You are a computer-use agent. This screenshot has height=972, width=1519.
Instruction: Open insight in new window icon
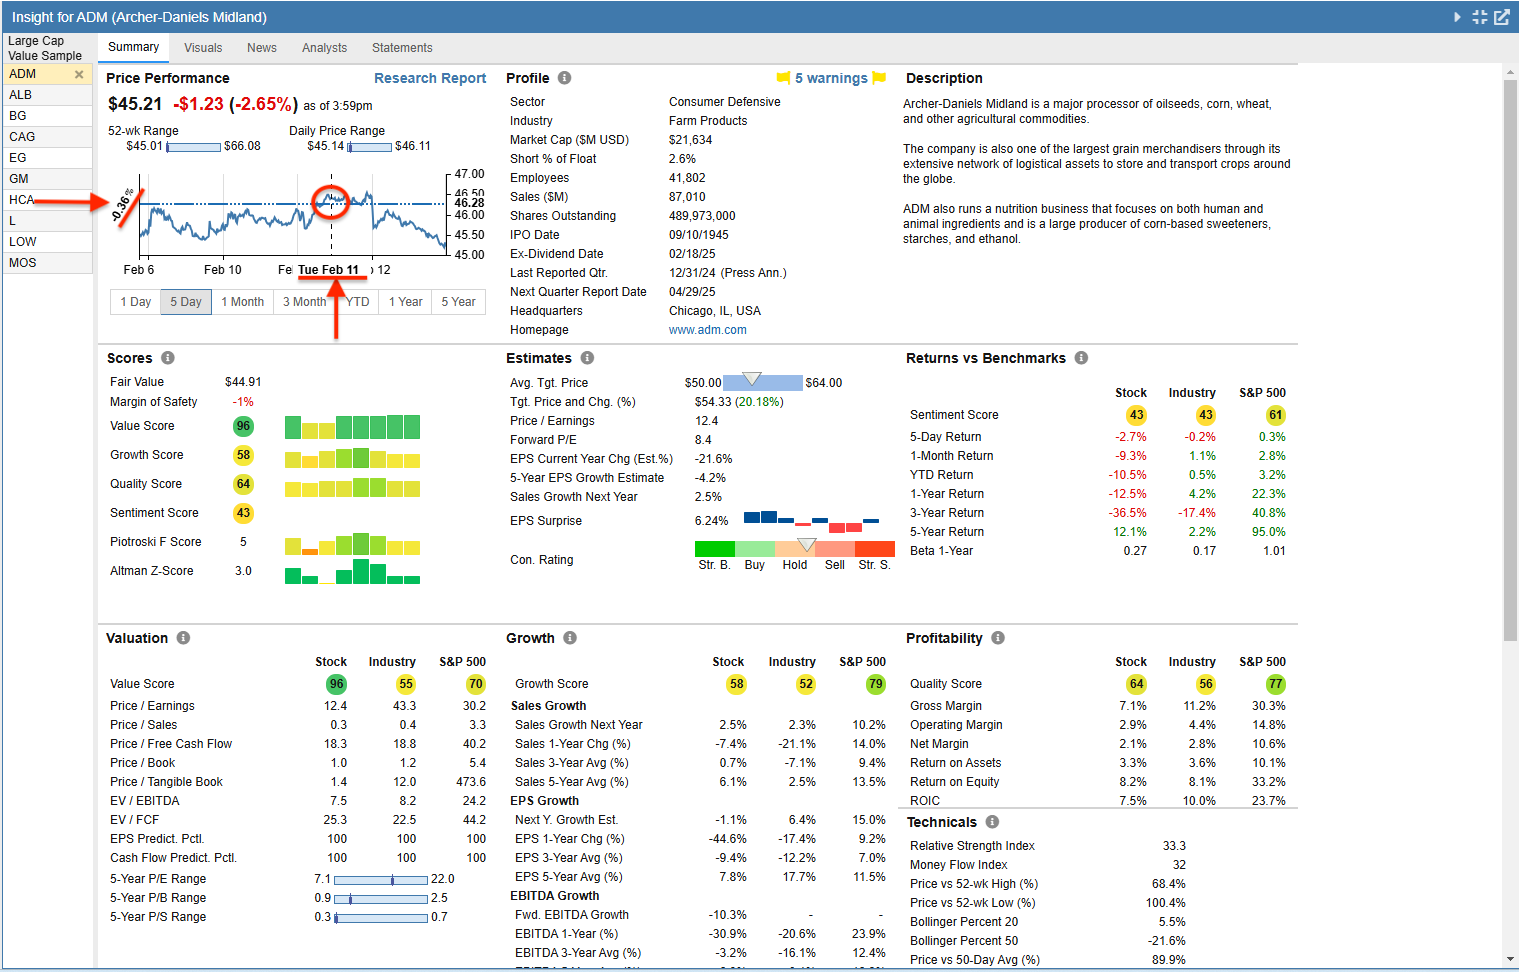pos(1501,17)
